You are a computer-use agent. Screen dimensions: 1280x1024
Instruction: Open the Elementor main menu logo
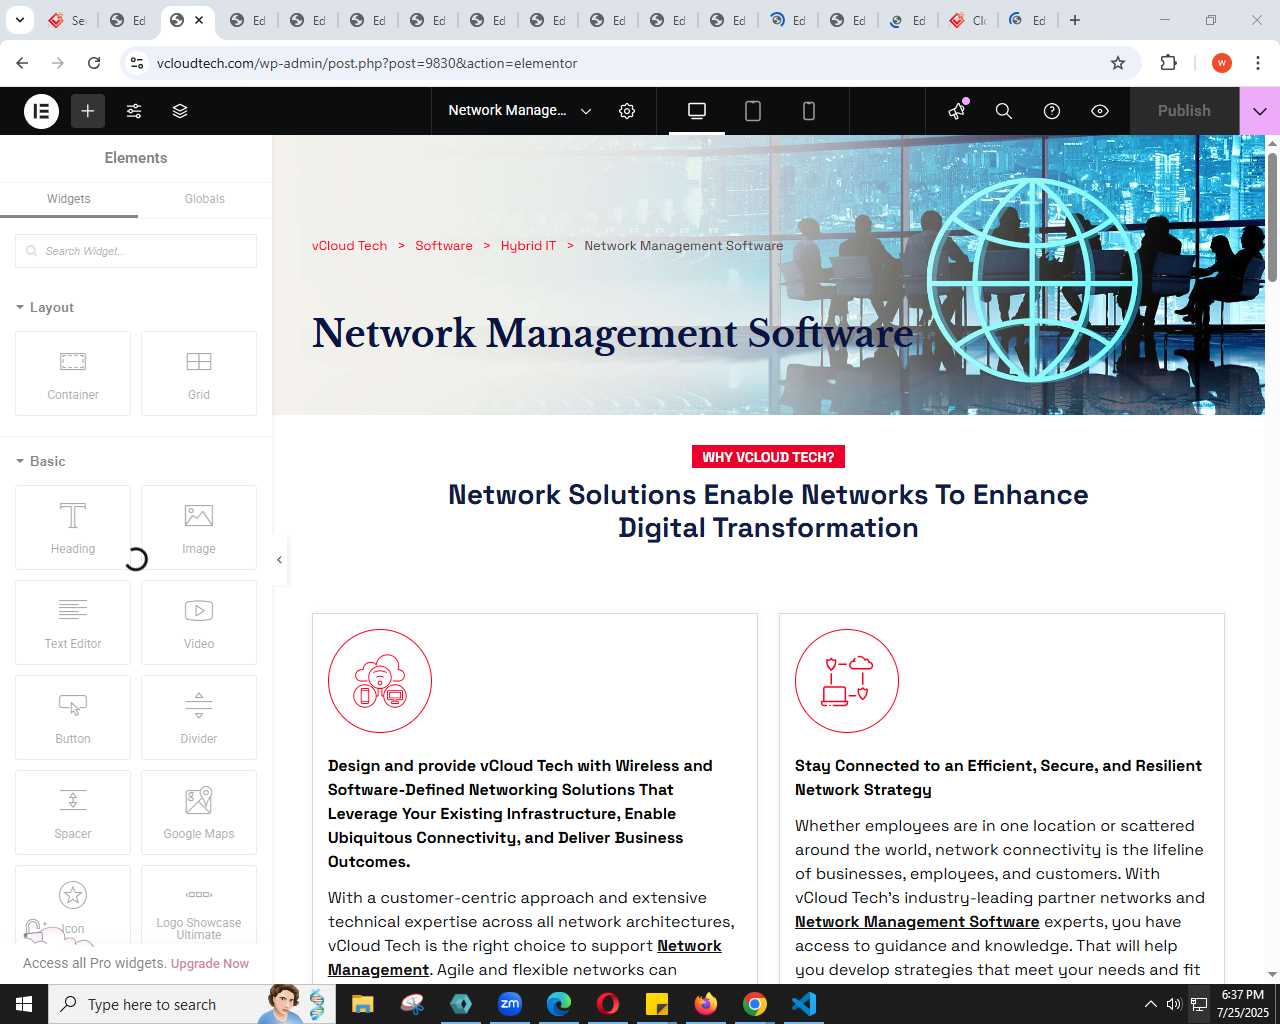[x=41, y=111]
